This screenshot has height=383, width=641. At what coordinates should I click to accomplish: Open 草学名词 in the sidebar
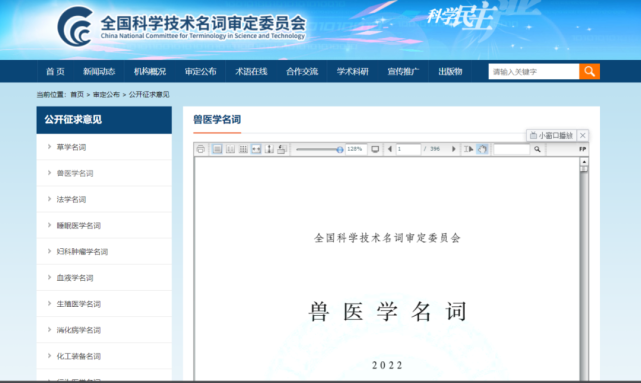click(x=71, y=147)
